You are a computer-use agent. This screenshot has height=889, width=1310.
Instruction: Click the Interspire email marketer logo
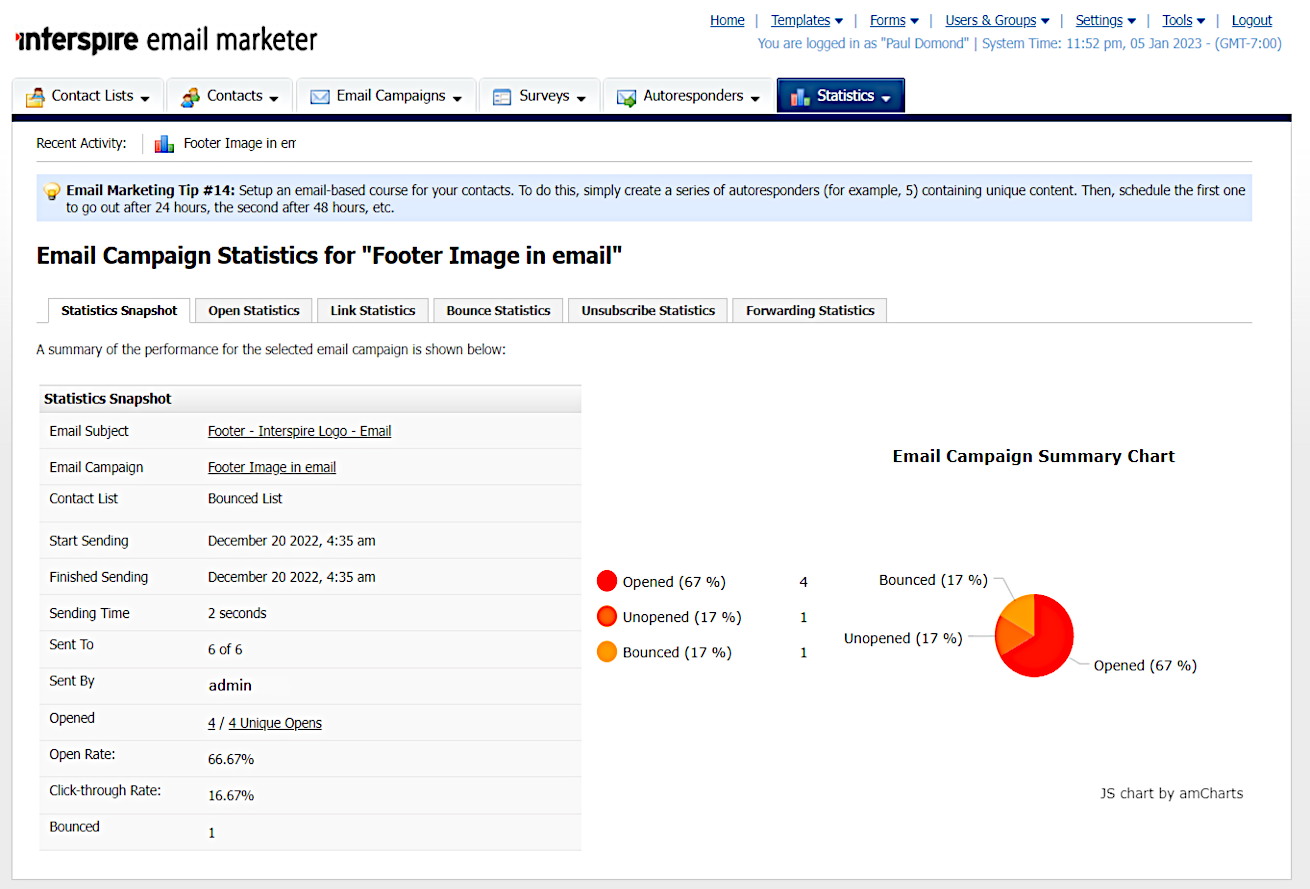166,40
